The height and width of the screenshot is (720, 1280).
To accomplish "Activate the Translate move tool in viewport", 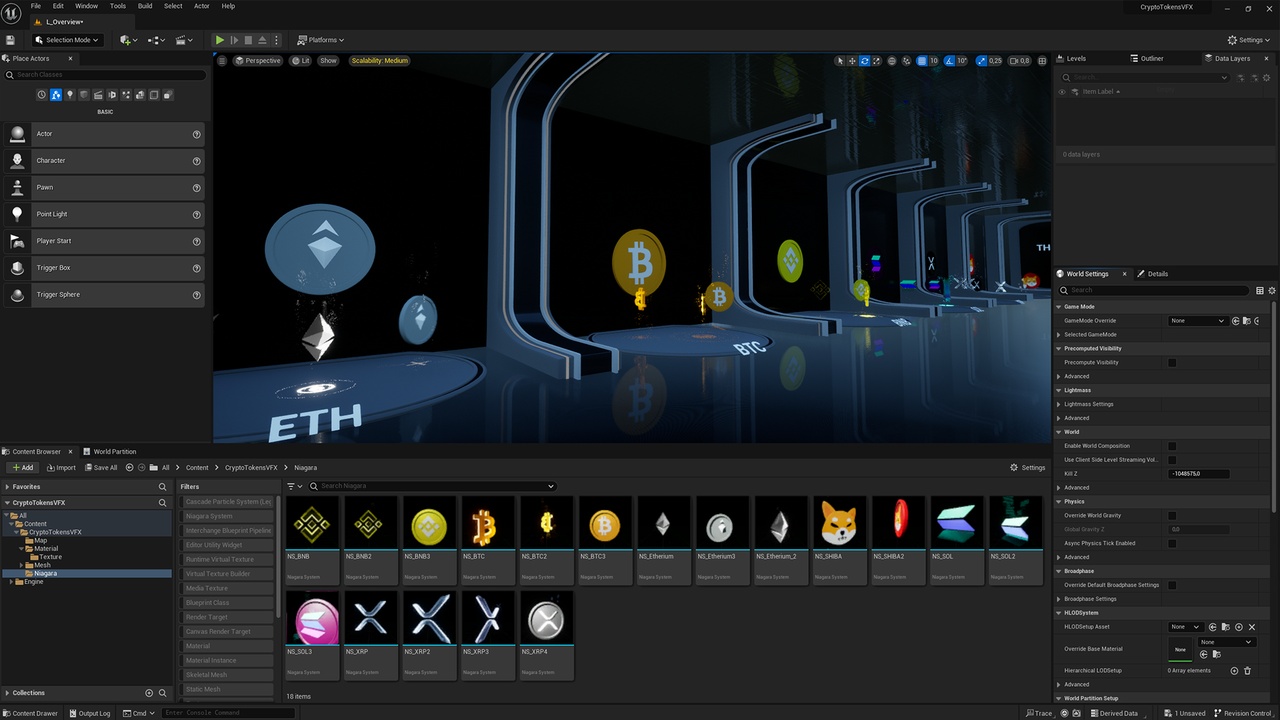I will click(x=852, y=61).
